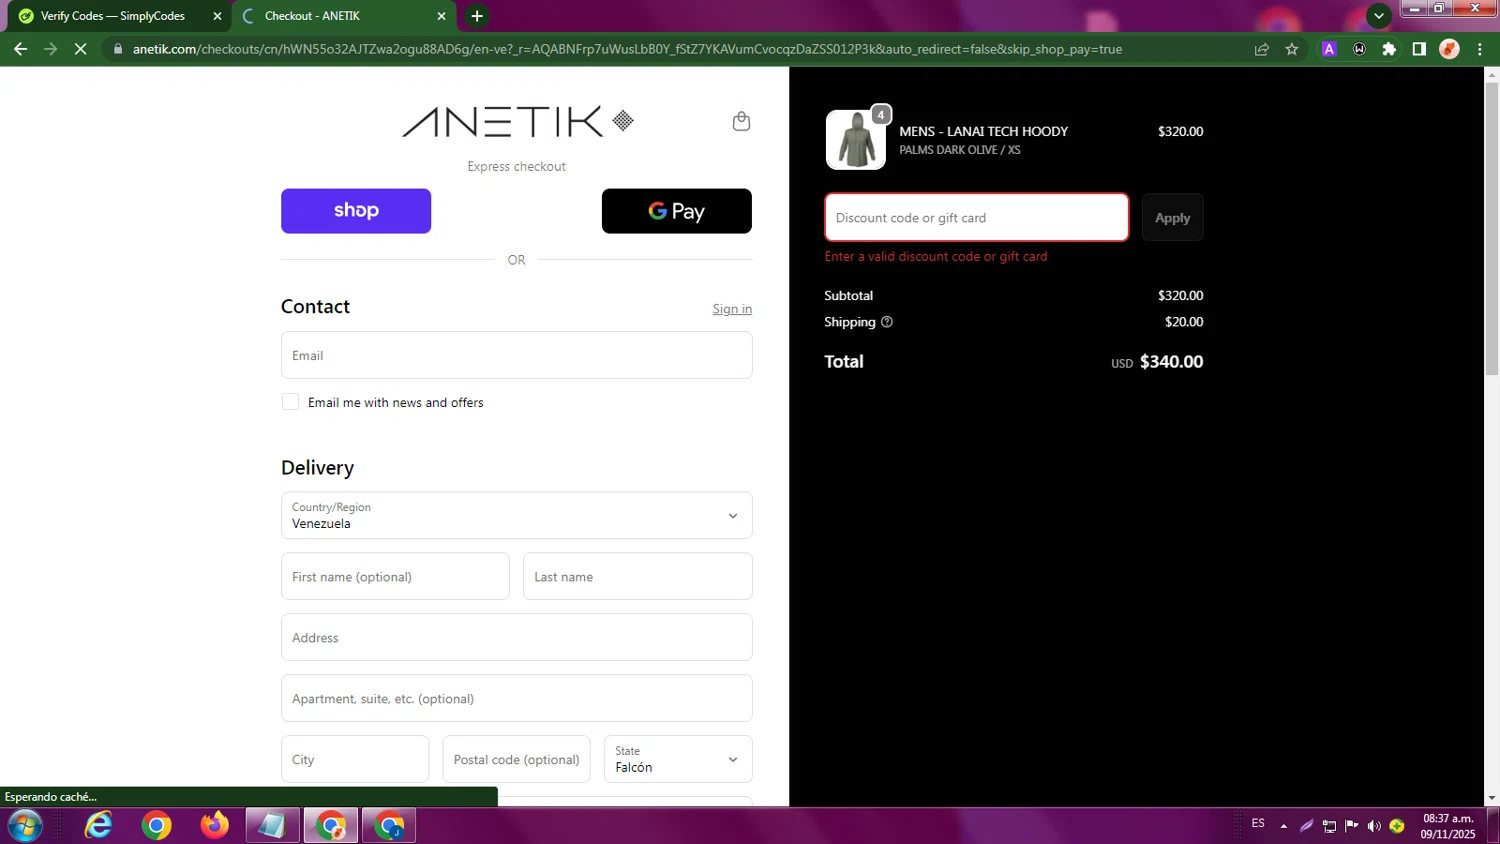Close the Checkout - ANETIK tab
1500x844 pixels.
tap(441, 16)
